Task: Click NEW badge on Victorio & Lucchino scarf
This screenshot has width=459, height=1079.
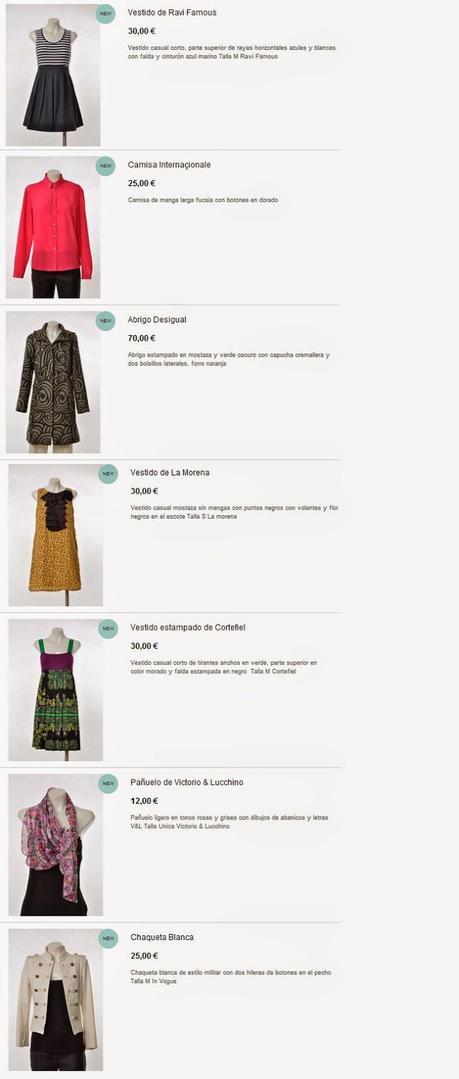Action: point(108,783)
